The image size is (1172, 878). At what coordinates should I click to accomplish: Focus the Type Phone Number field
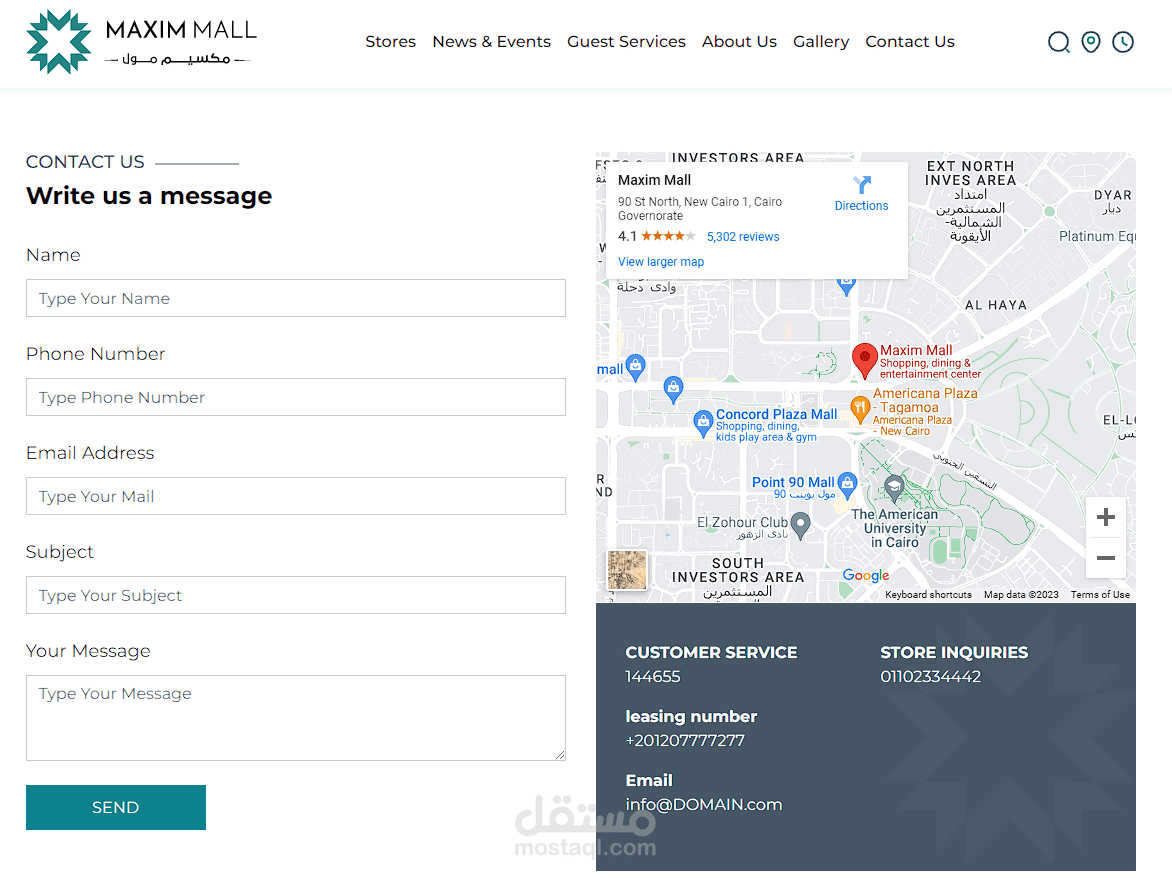click(x=296, y=397)
